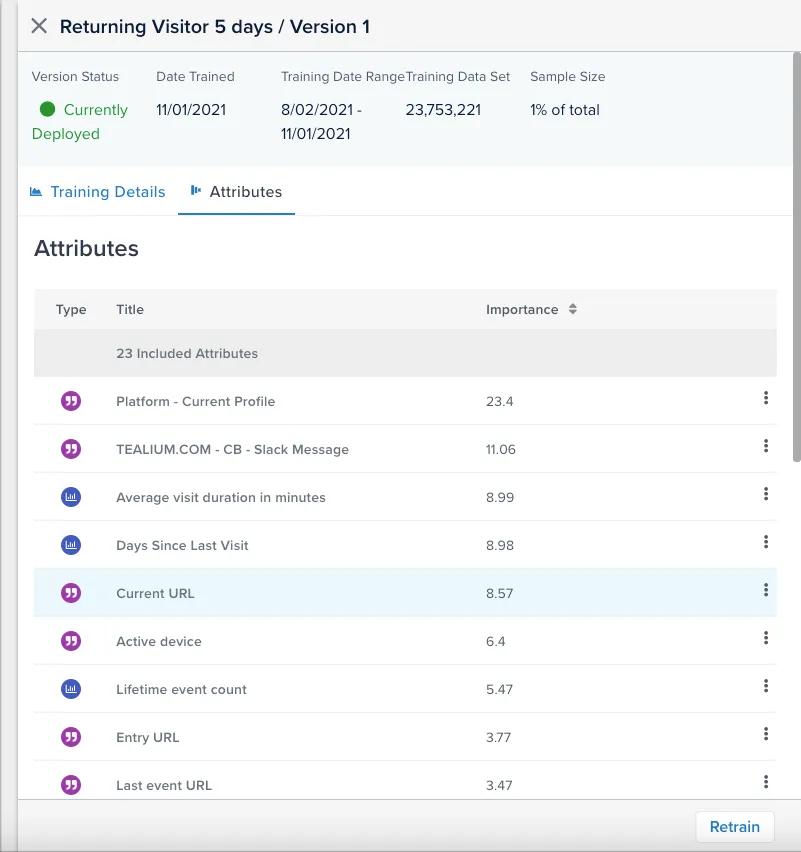801x852 pixels.
Task: Open the three-dot menu for Entry URL
Action: pos(766,734)
